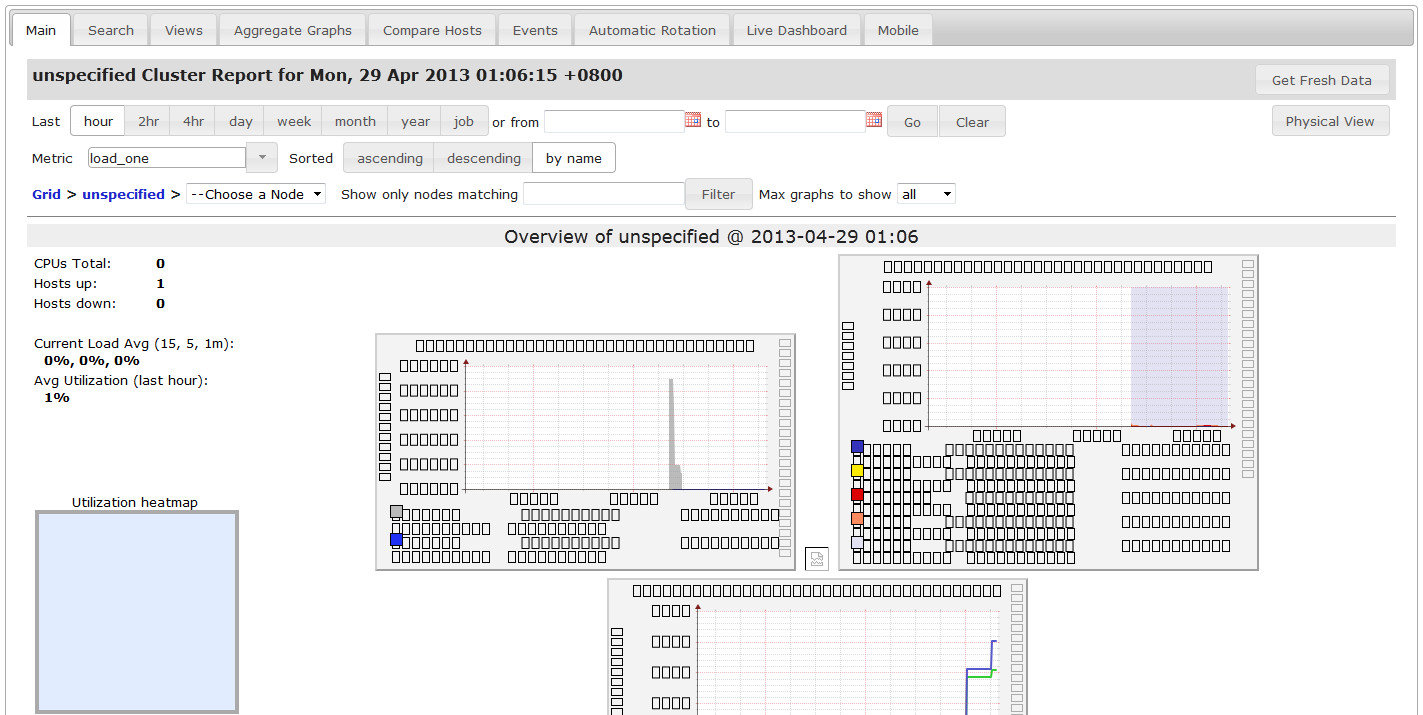The image size is (1423, 715).
Task: Switch to the Search tab
Action: [x=110, y=29]
